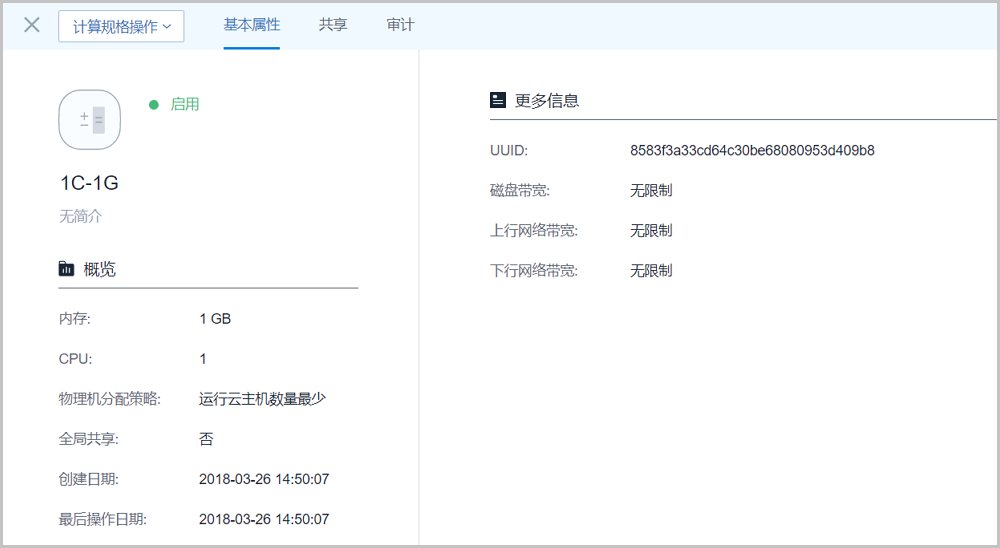Screen dimensions: 1000x548
Task: Click the 创建日期 label
Action: (x=89, y=479)
